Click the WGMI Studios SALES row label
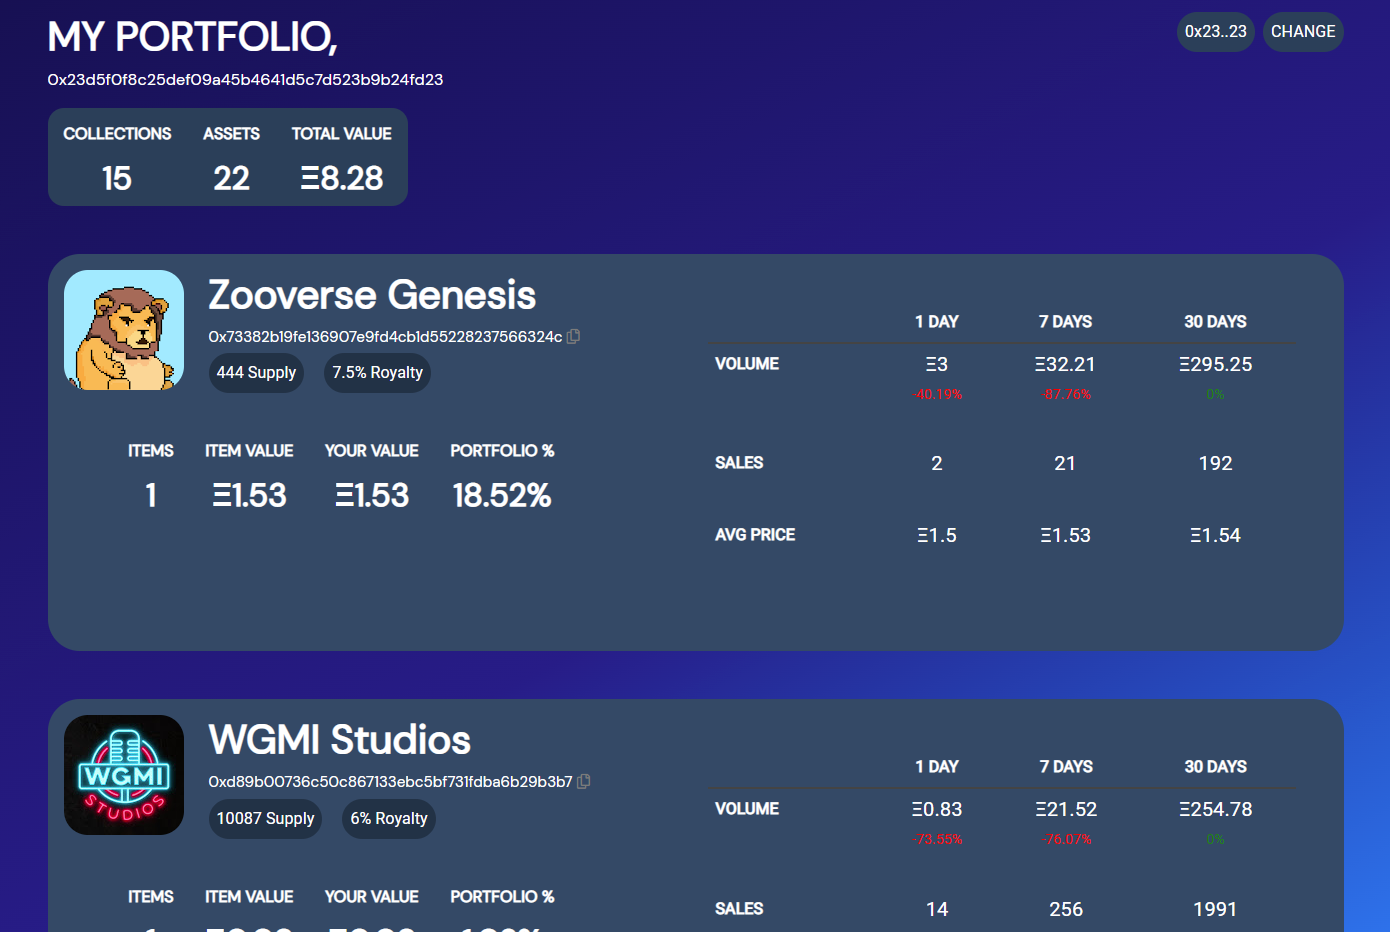 click(739, 909)
